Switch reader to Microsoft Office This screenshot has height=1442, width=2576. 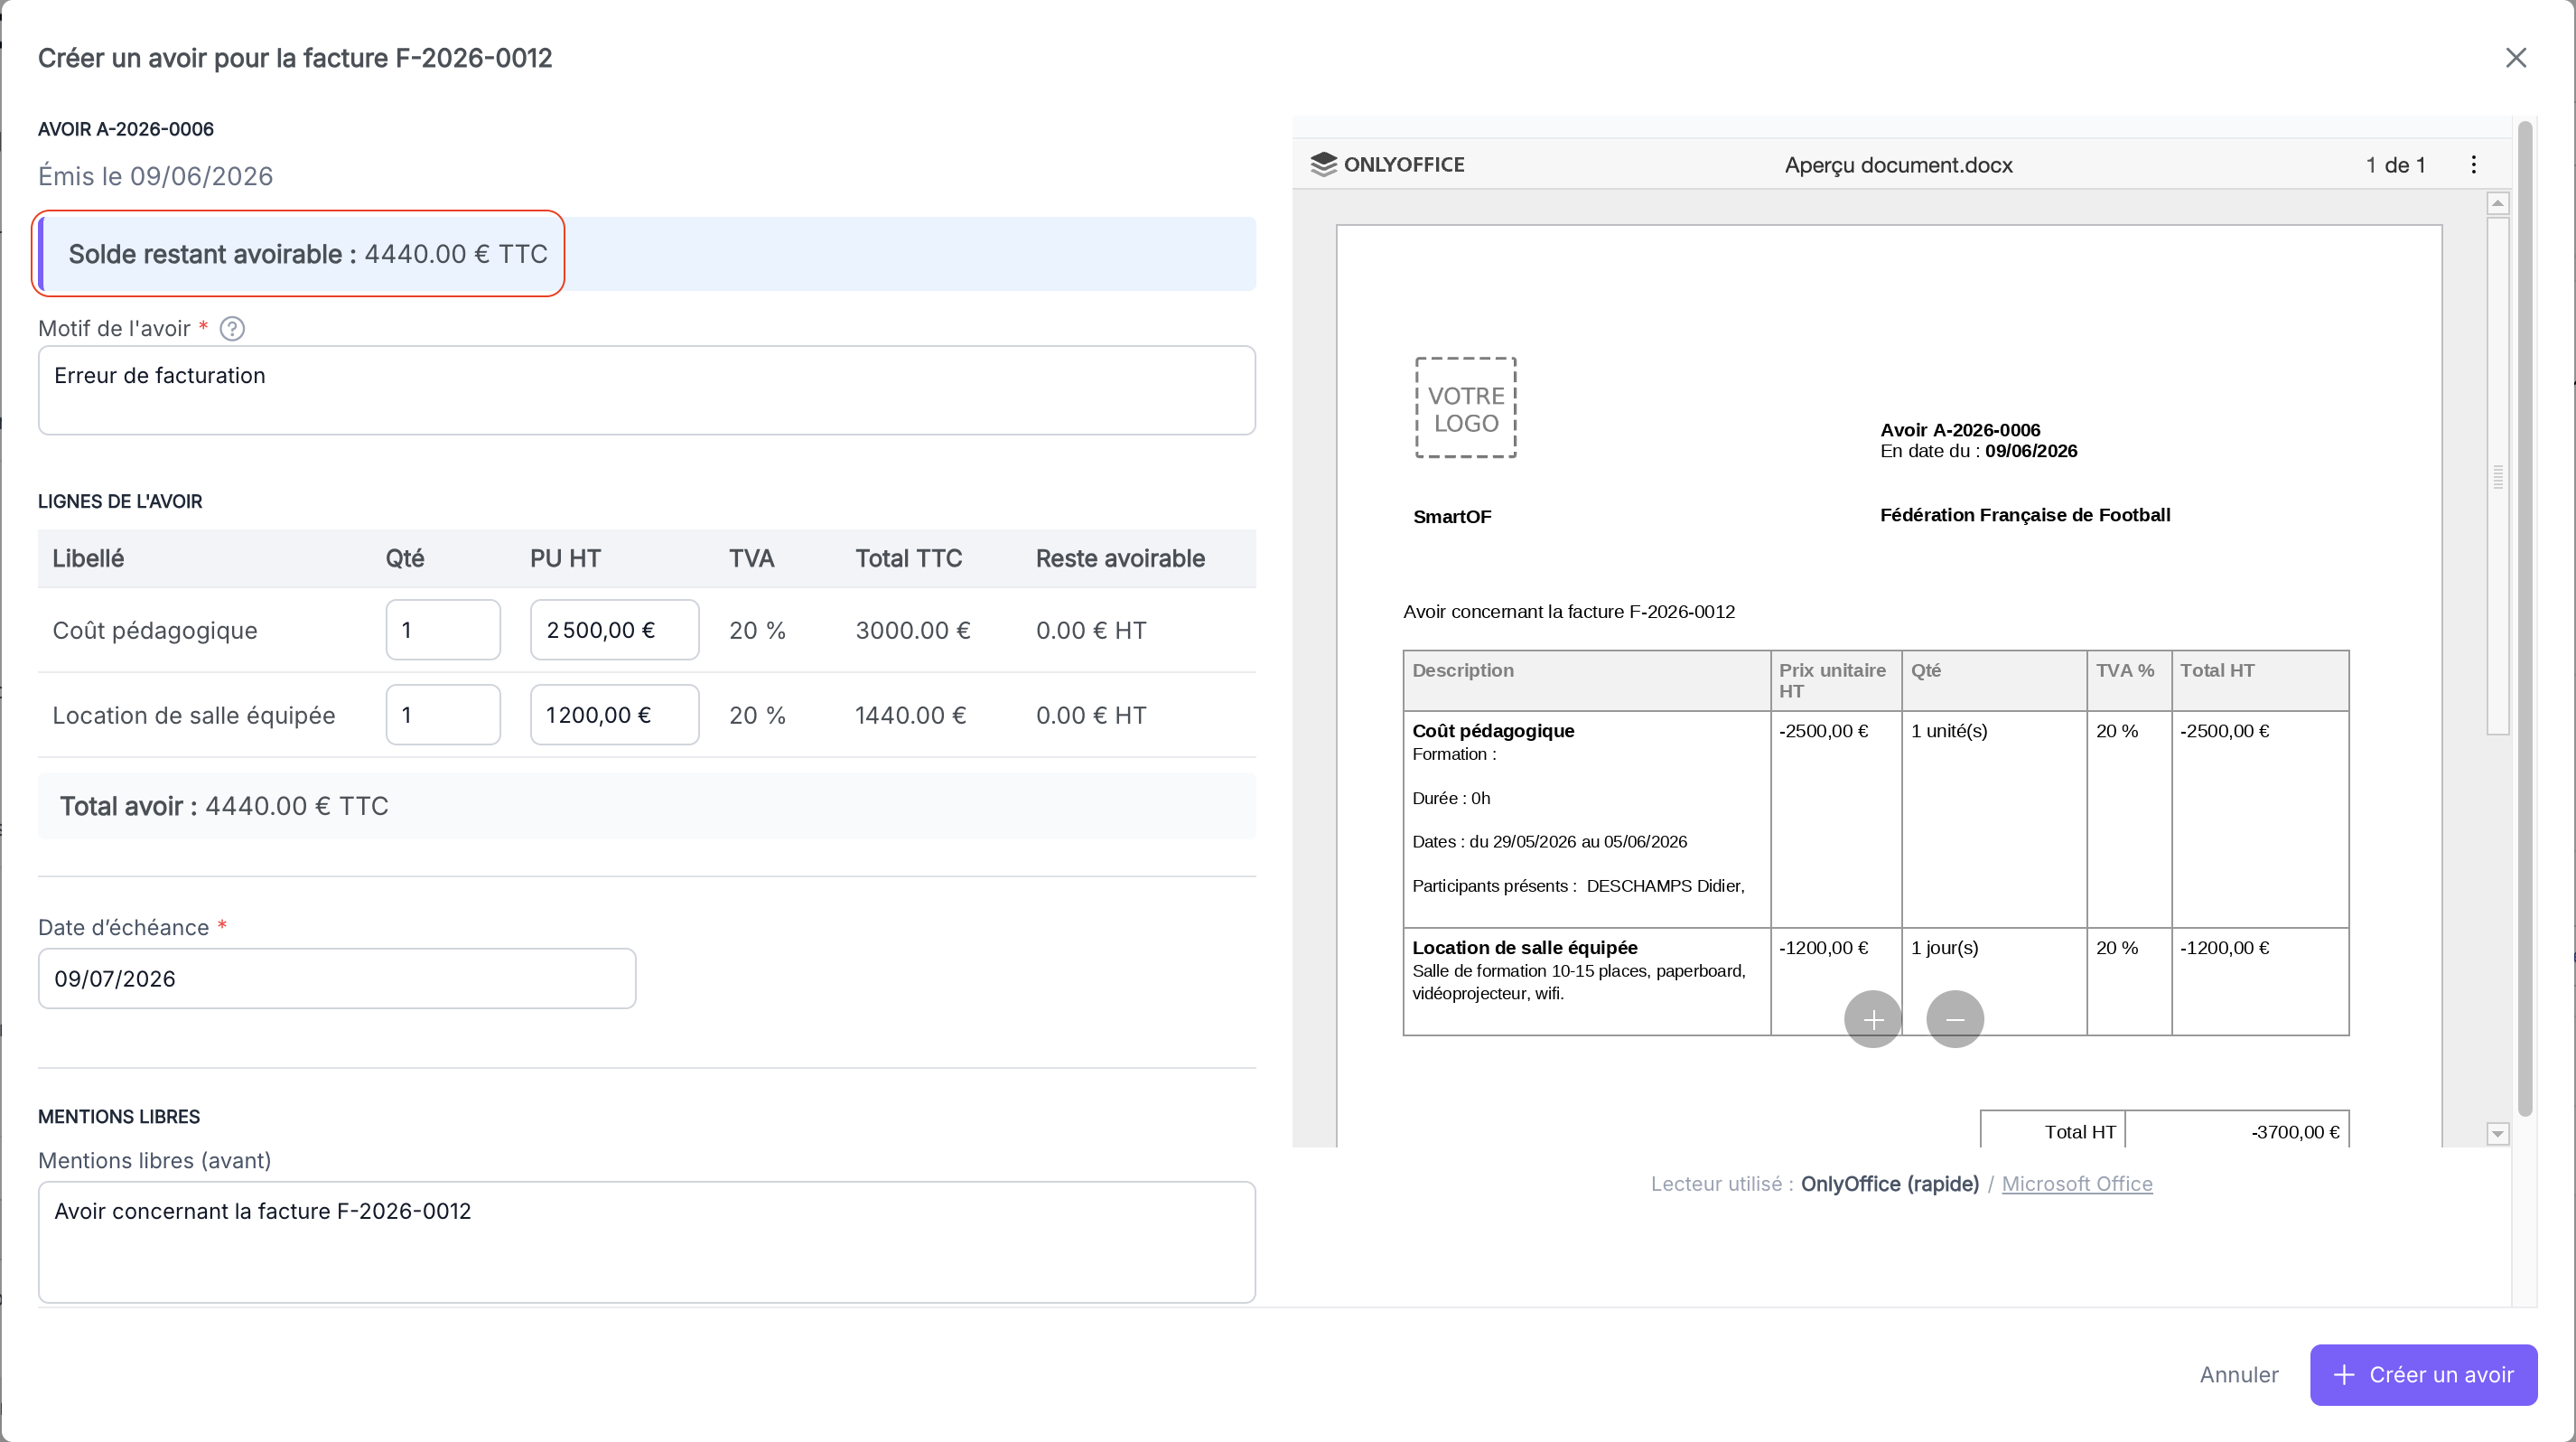click(x=2077, y=1184)
